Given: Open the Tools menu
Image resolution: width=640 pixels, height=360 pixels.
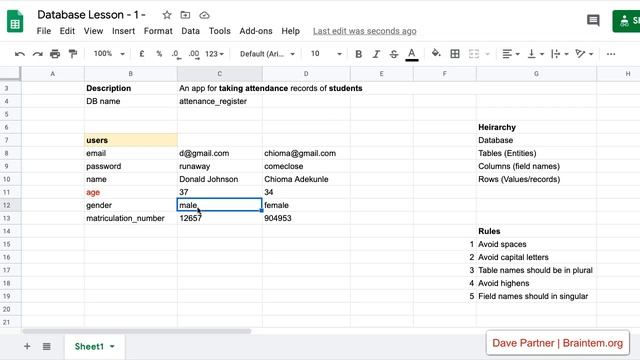Looking at the screenshot, I should tap(220, 31).
